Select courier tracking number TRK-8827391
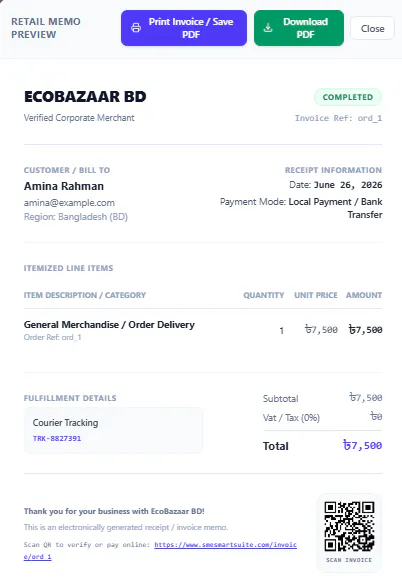This screenshot has height=587, width=402. [57, 438]
